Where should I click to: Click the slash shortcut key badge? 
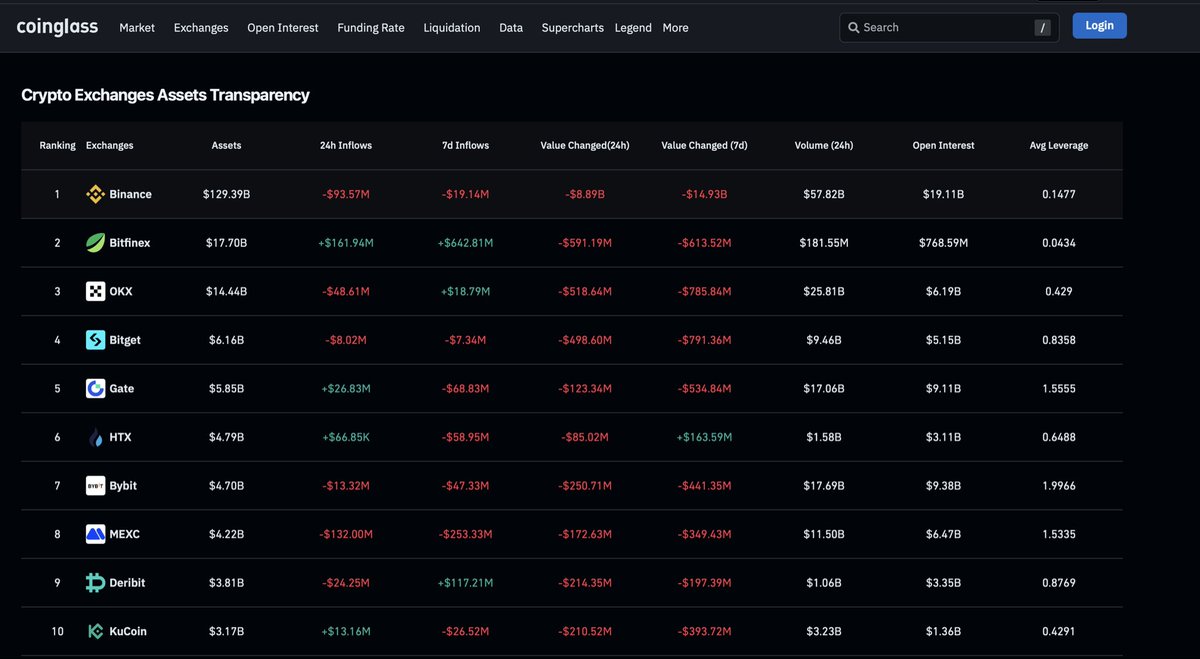tap(1043, 28)
